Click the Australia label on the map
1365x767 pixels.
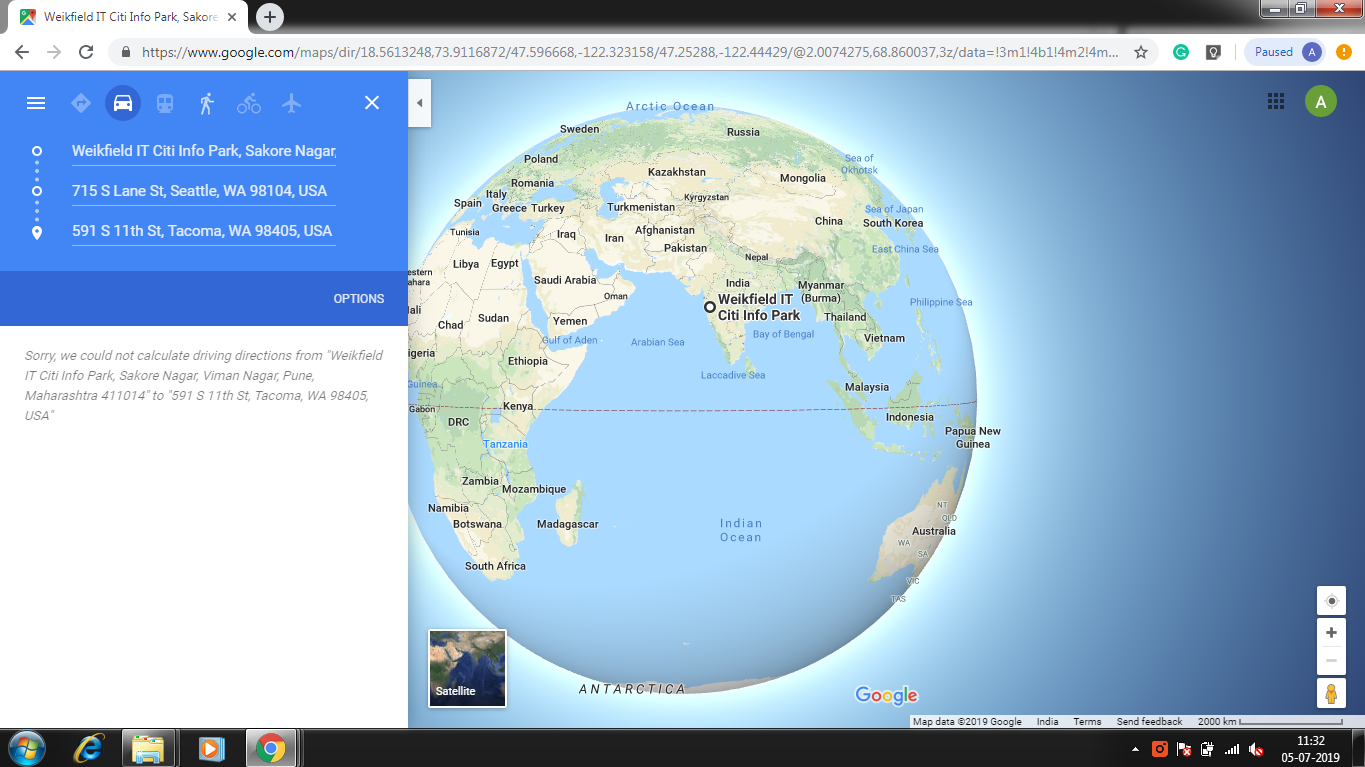933,531
